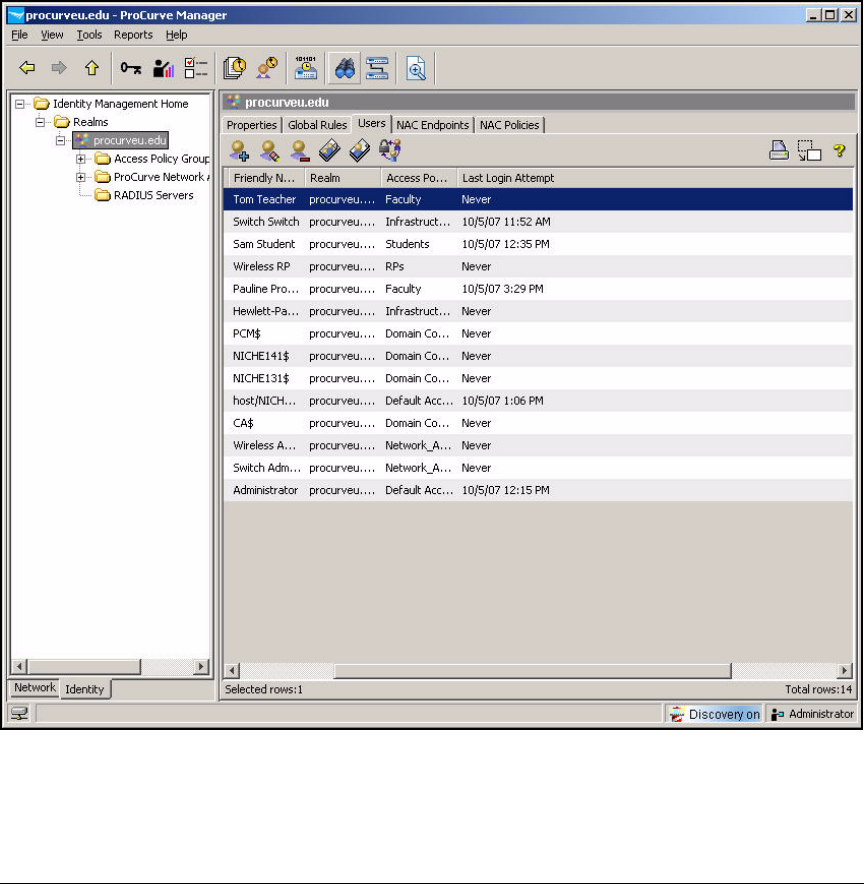
Task: Switch to the NAC Policies tab
Action: [x=509, y=125]
